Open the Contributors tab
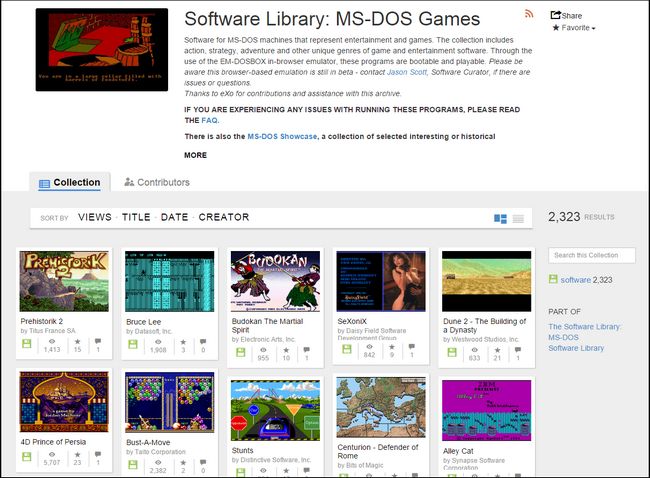The width and height of the screenshot is (650, 478). pos(157,182)
